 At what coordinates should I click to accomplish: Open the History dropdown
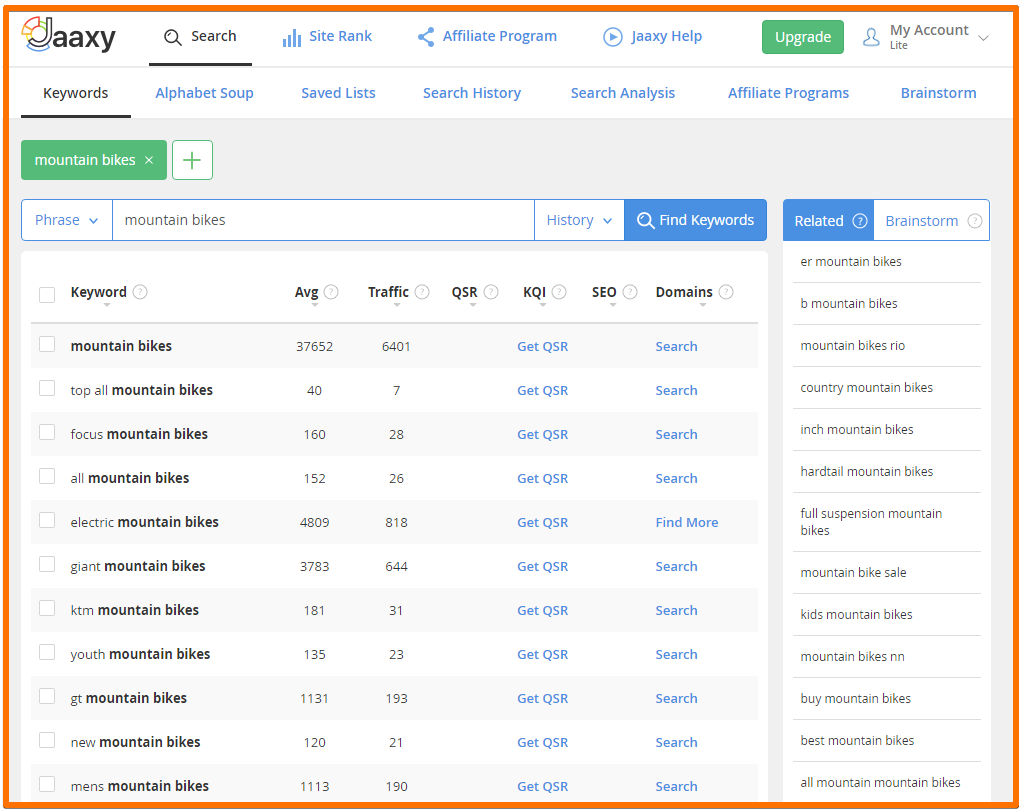(x=579, y=220)
